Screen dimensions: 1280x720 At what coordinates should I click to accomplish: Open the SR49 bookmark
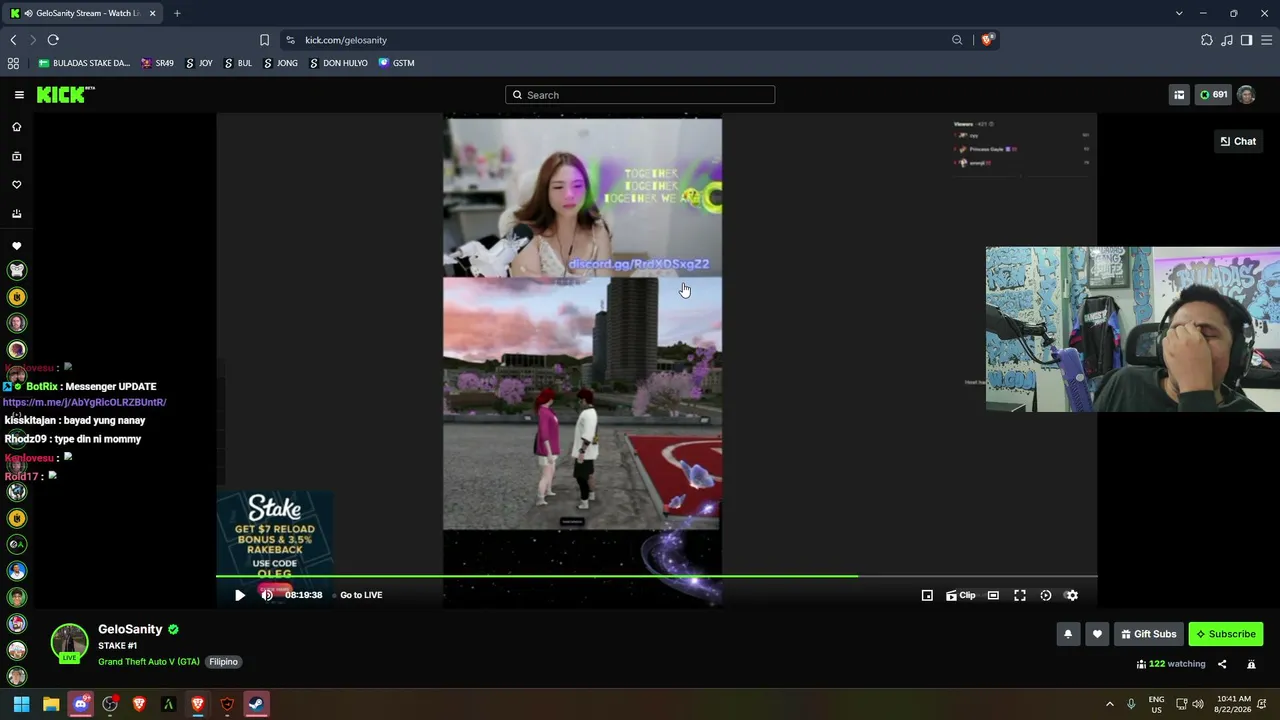(x=158, y=63)
